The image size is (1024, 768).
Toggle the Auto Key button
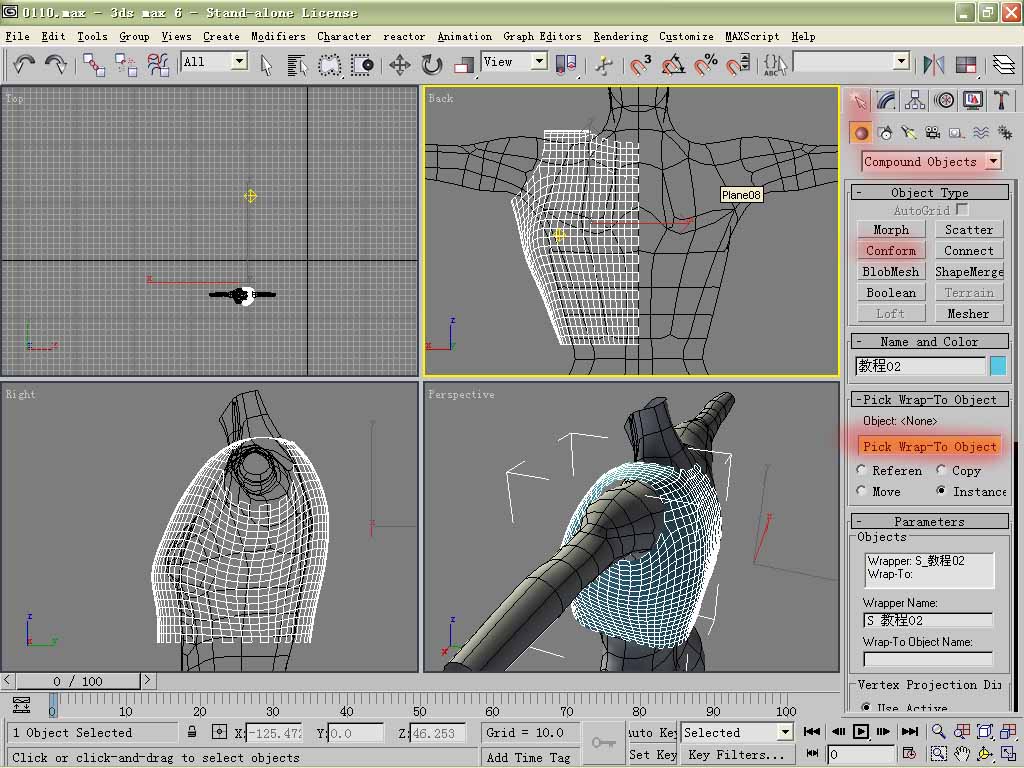click(652, 733)
